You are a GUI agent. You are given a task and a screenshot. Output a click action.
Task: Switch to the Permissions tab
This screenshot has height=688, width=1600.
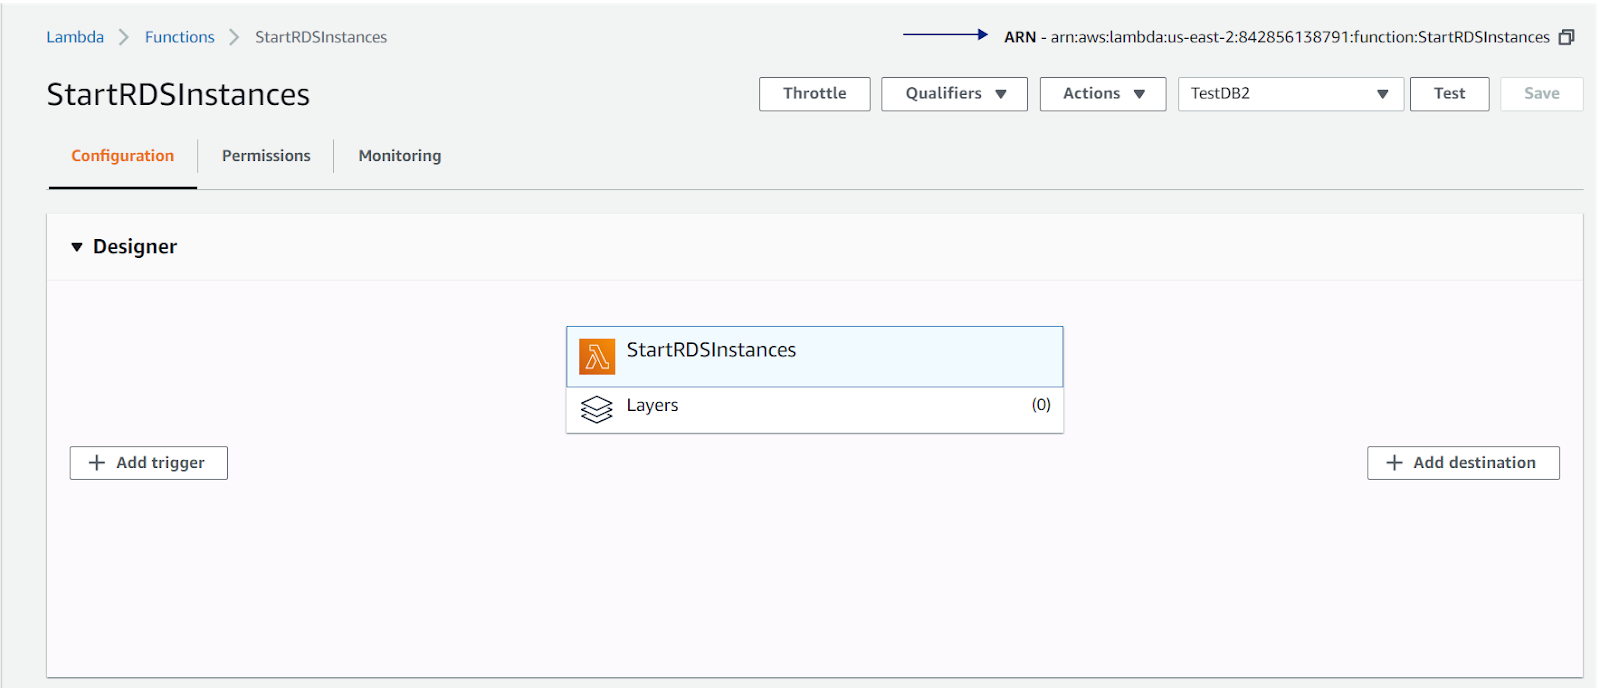pos(266,156)
